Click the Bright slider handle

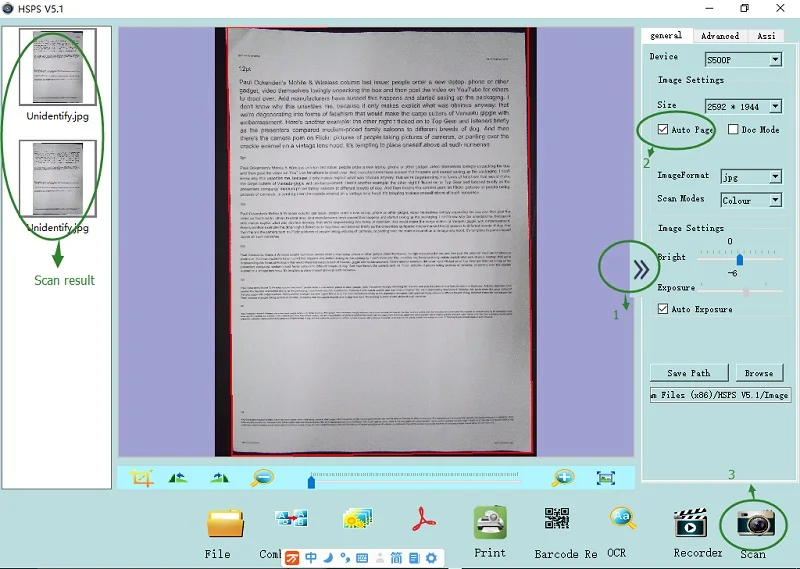740,260
